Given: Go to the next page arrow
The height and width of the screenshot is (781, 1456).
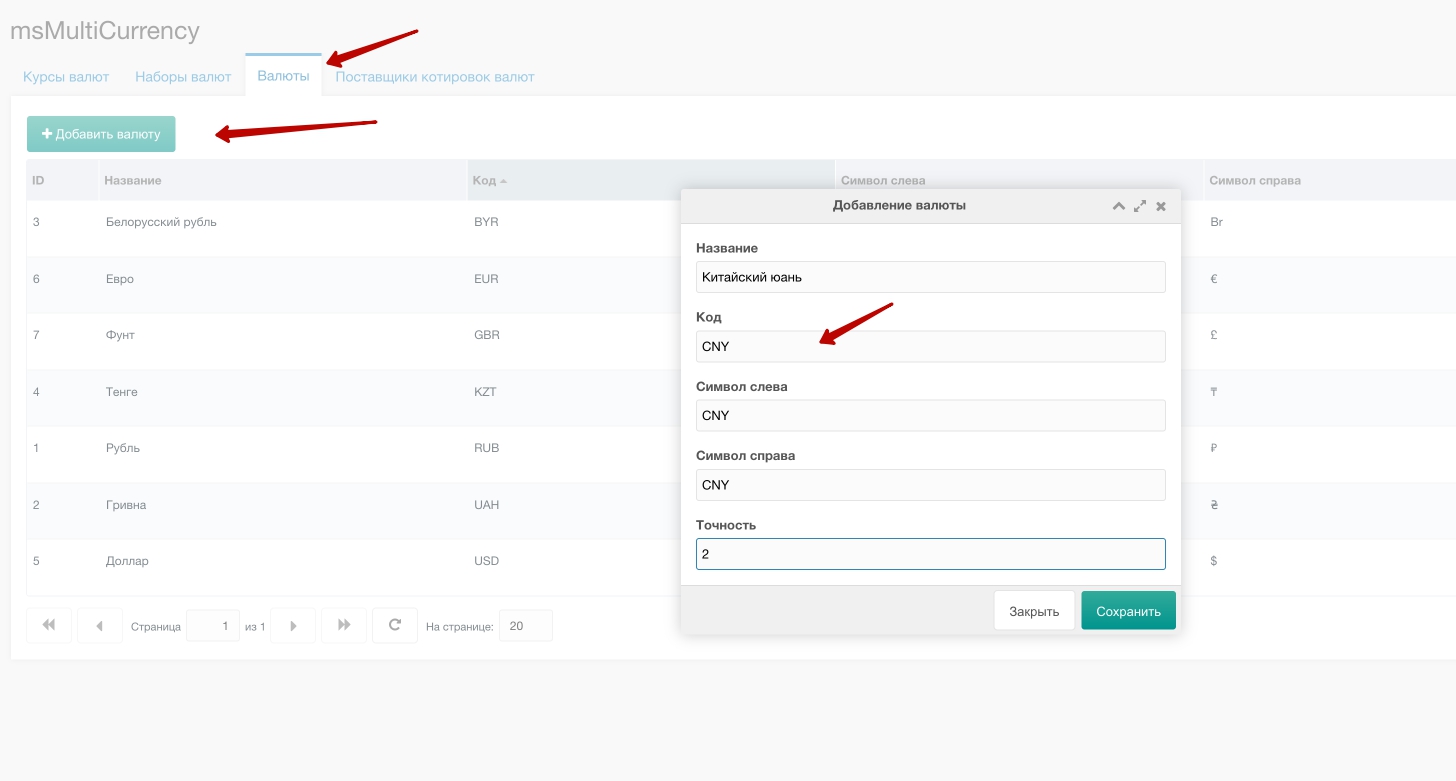Looking at the screenshot, I should point(293,625).
